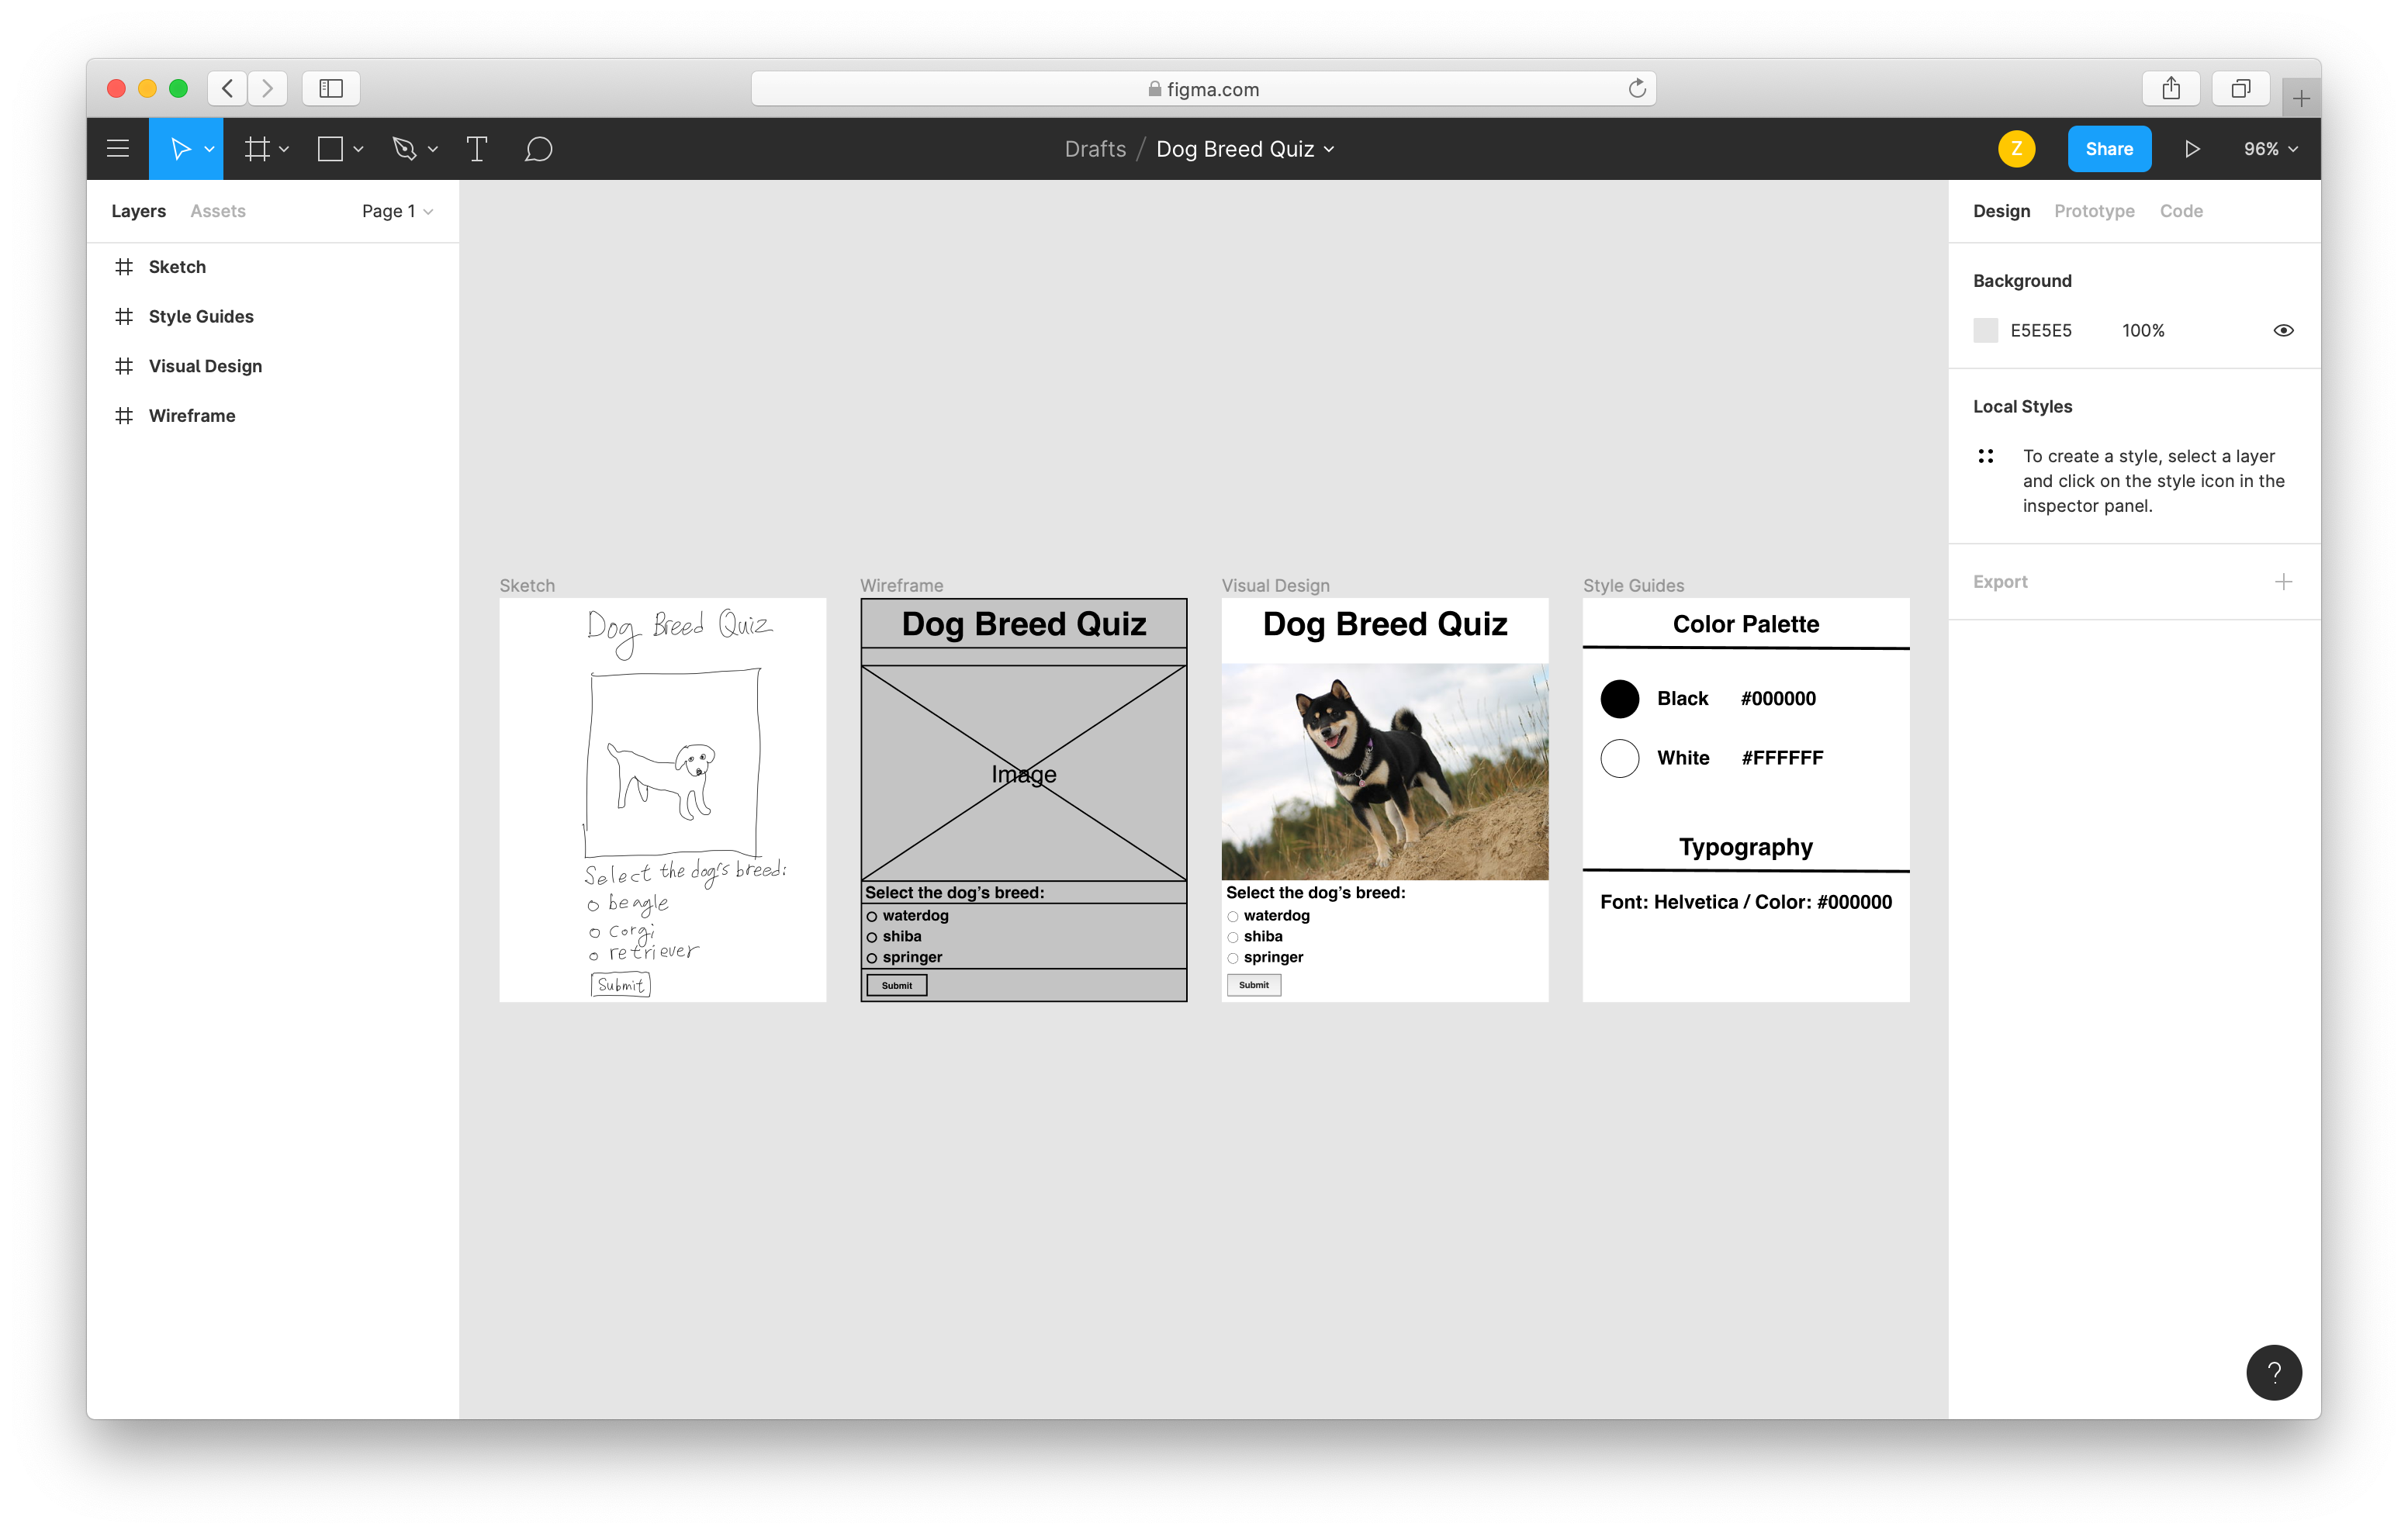2408x1534 pixels.
Task: Select the waterdog radio button in Wireframe
Action: coord(872,917)
